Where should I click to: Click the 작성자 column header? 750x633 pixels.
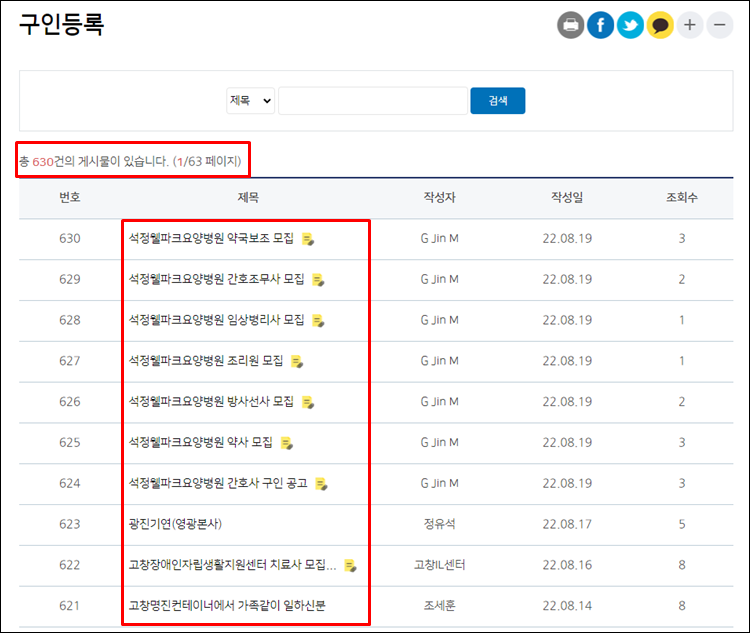pyautogui.click(x=440, y=197)
